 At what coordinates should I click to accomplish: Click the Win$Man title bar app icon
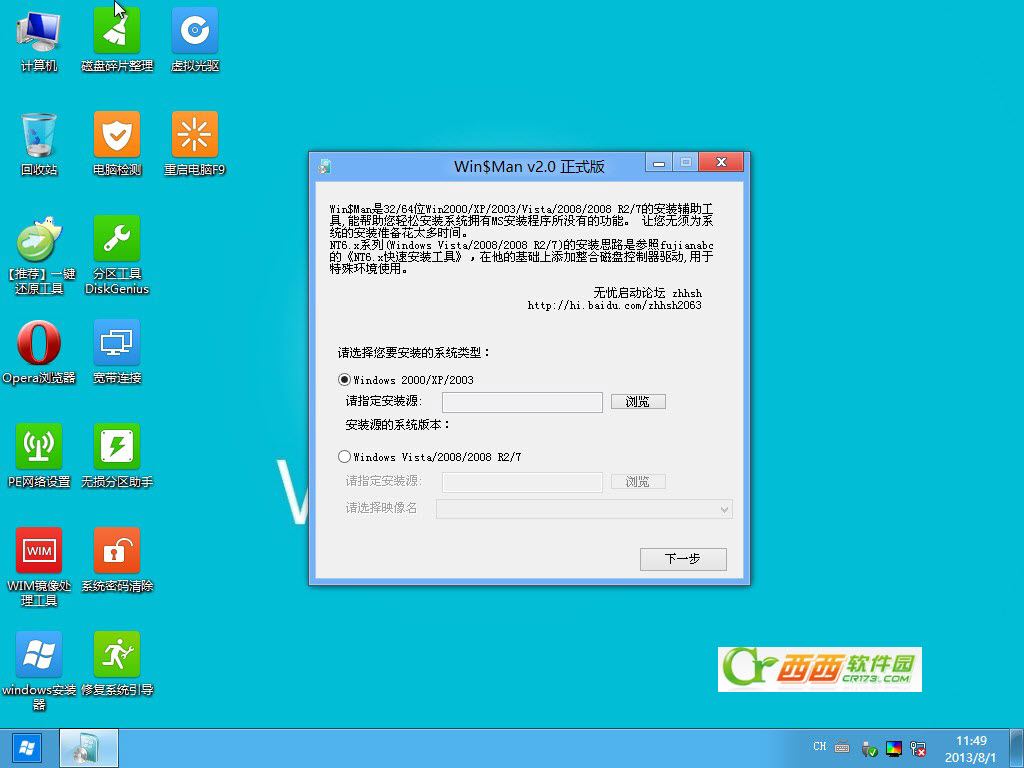tap(325, 167)
